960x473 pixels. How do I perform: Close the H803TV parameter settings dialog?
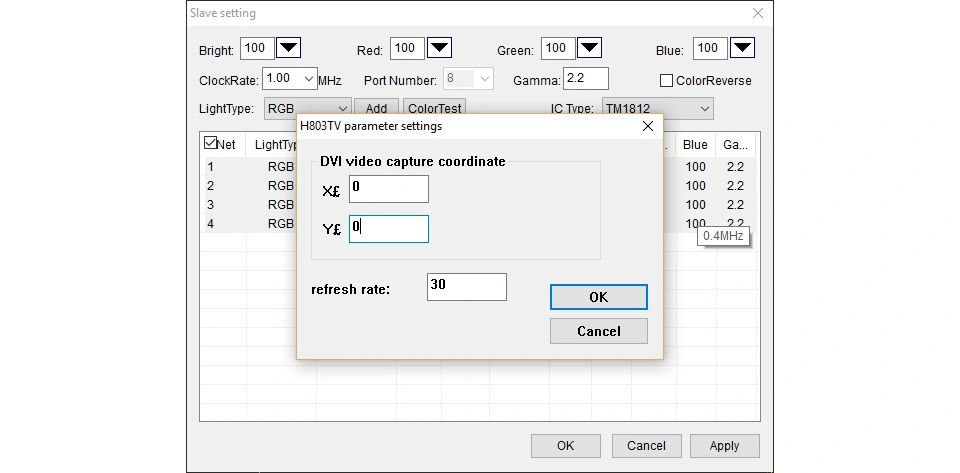pyautogui.click(x=648, y=126)
